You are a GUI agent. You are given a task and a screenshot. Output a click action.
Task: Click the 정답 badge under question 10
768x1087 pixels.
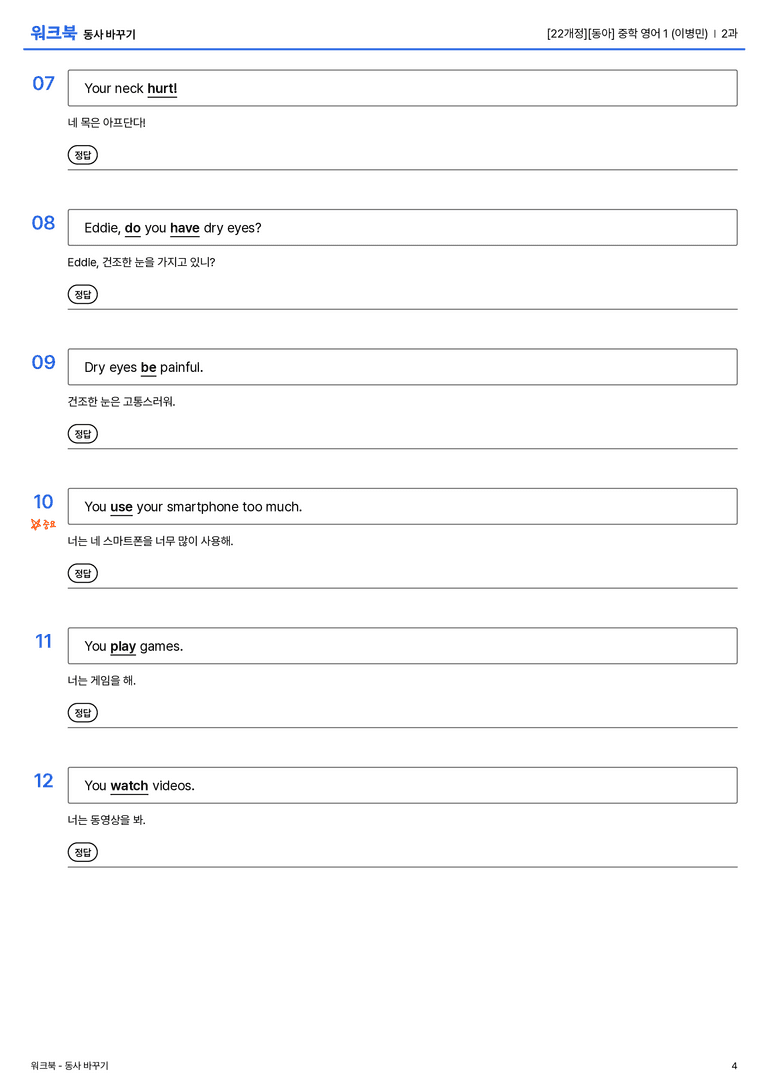pyautogui.click(x=82, y=573)
